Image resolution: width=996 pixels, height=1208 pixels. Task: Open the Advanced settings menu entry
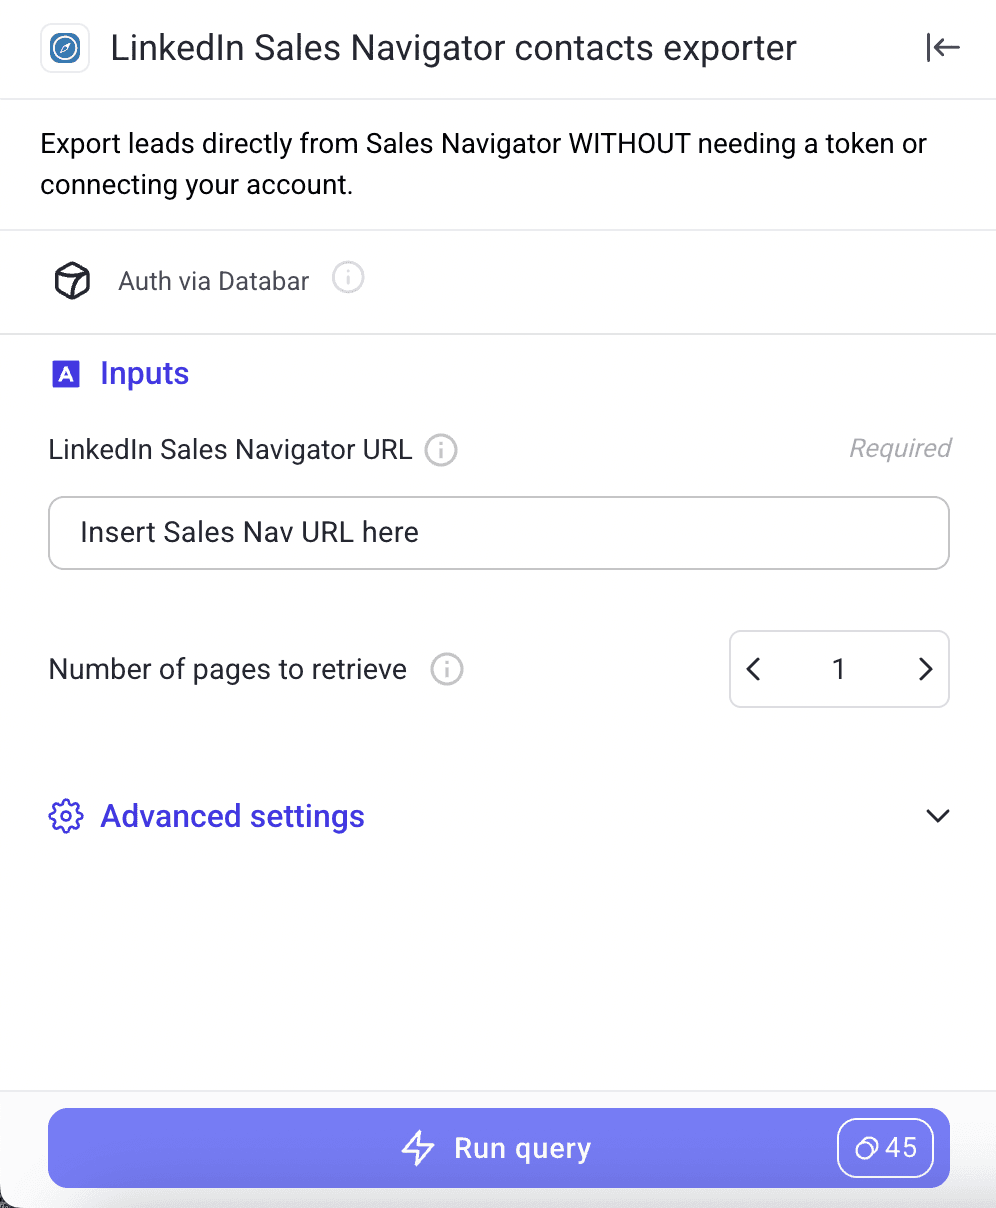(x=232, y=816)
